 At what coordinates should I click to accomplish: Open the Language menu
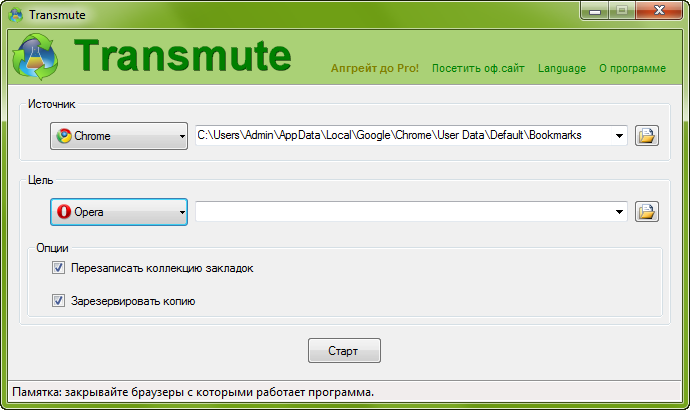[x=562, y=68]
